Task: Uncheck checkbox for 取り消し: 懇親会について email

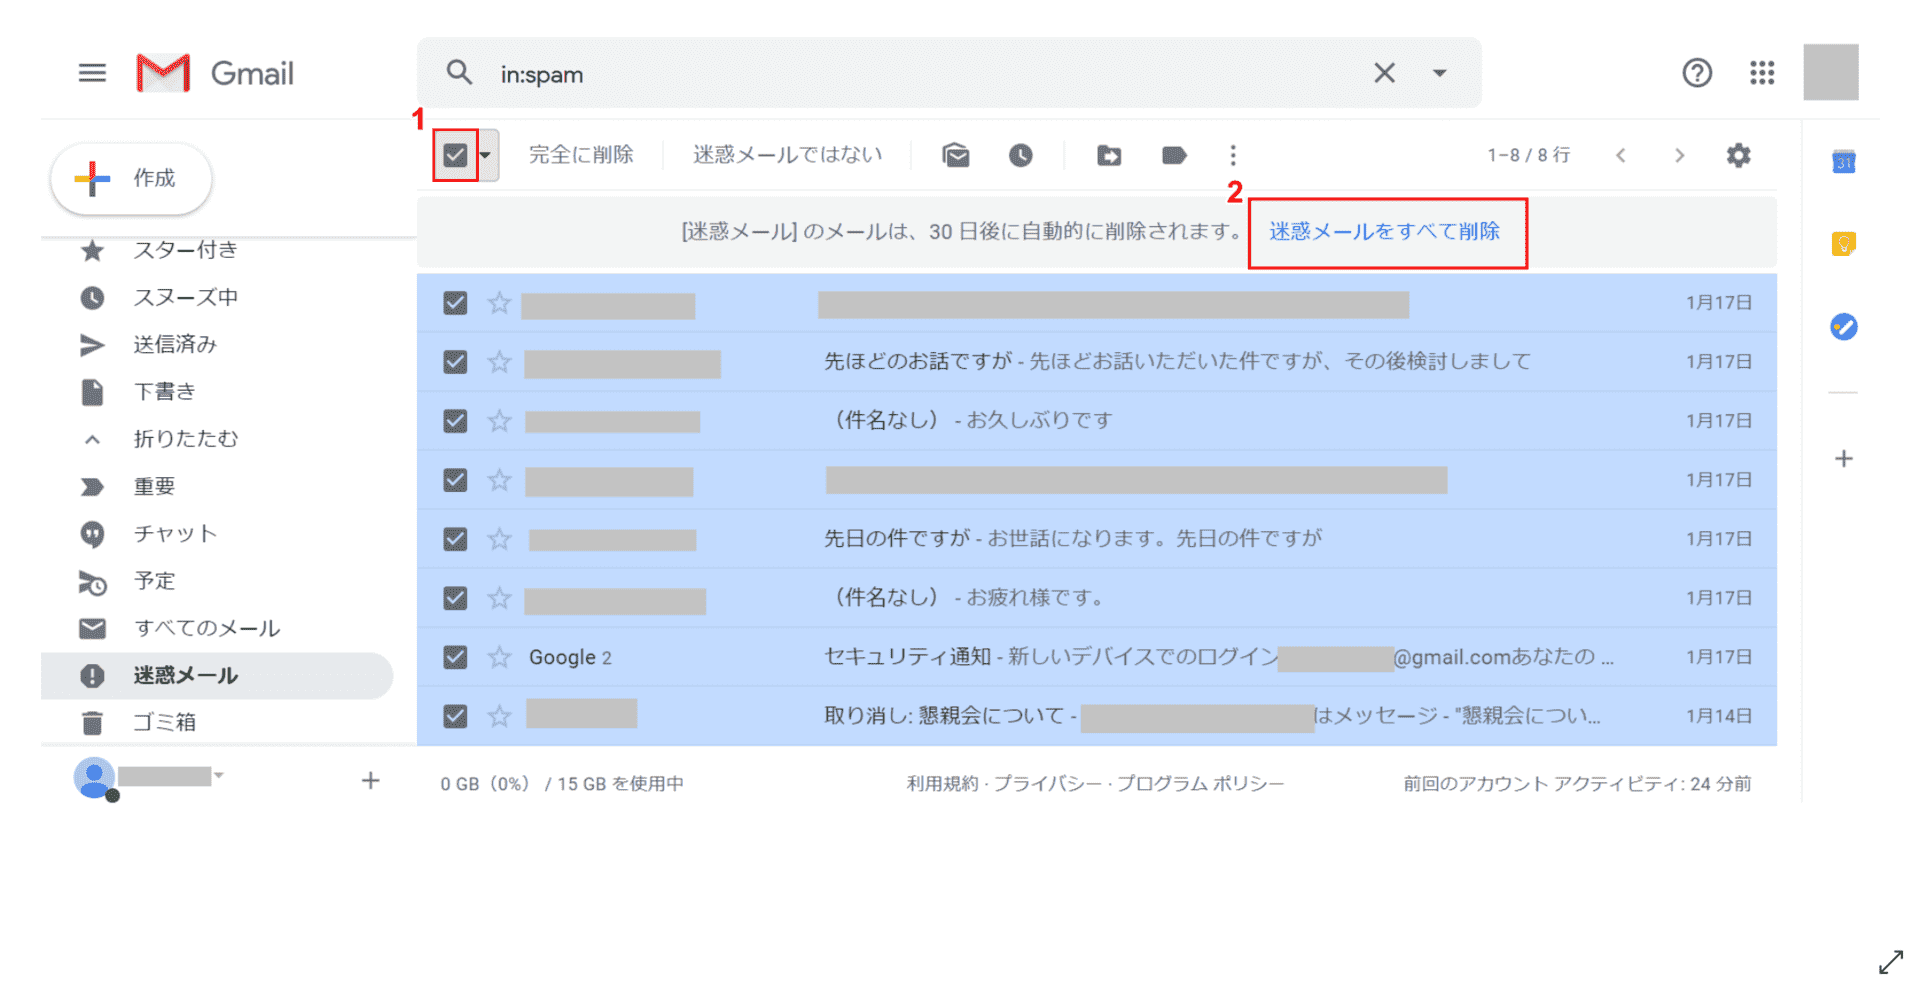Action: 455,716
